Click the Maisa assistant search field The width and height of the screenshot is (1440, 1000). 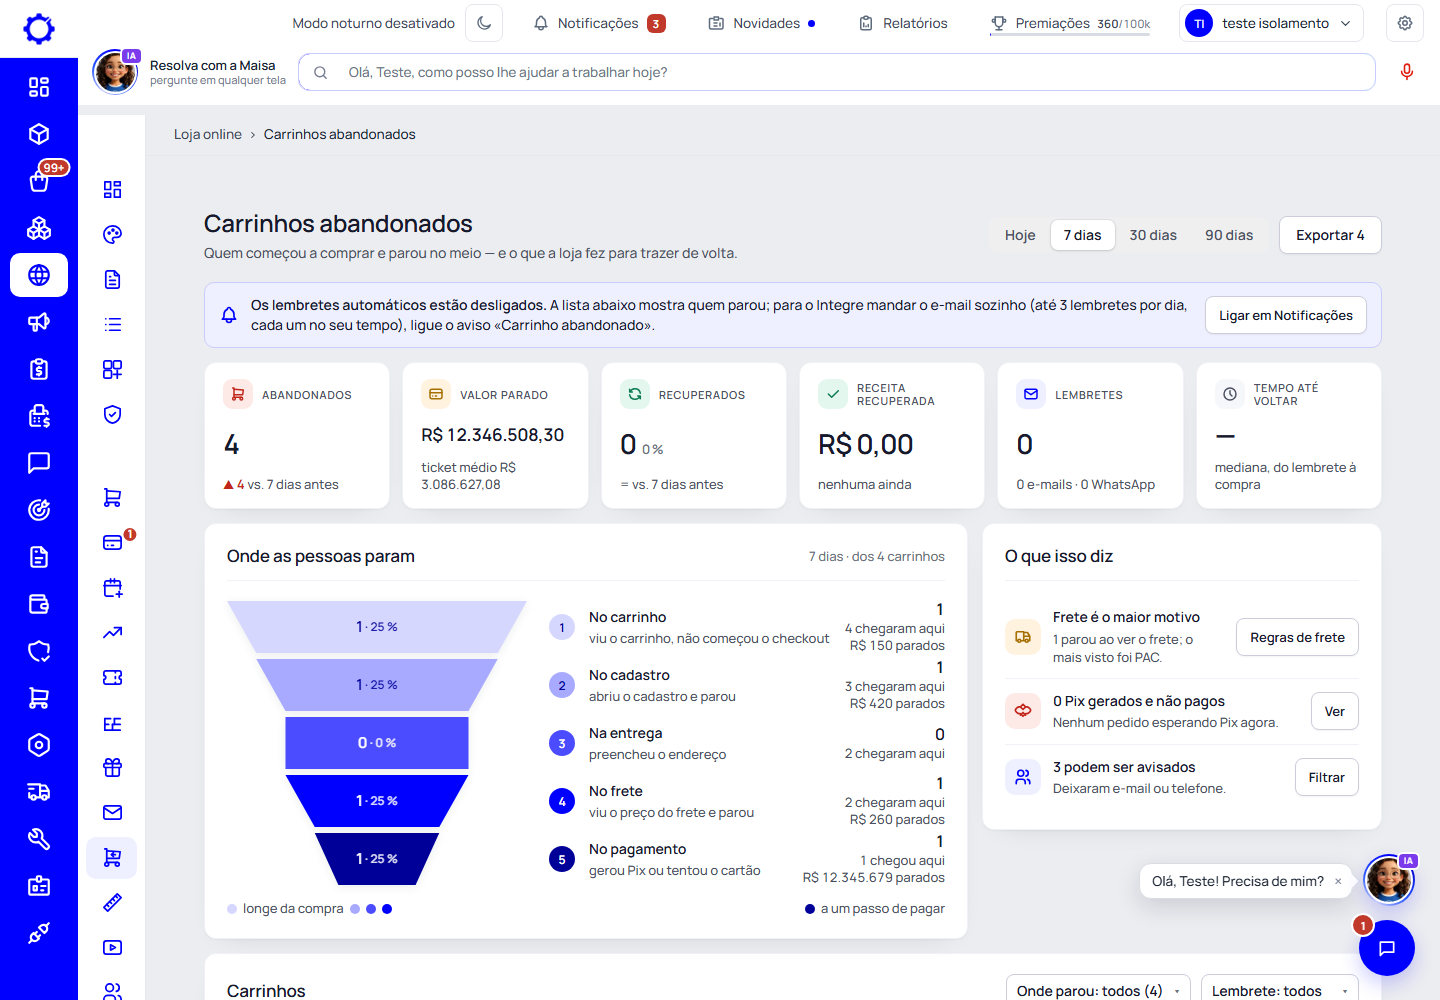[x=837, y=72]
